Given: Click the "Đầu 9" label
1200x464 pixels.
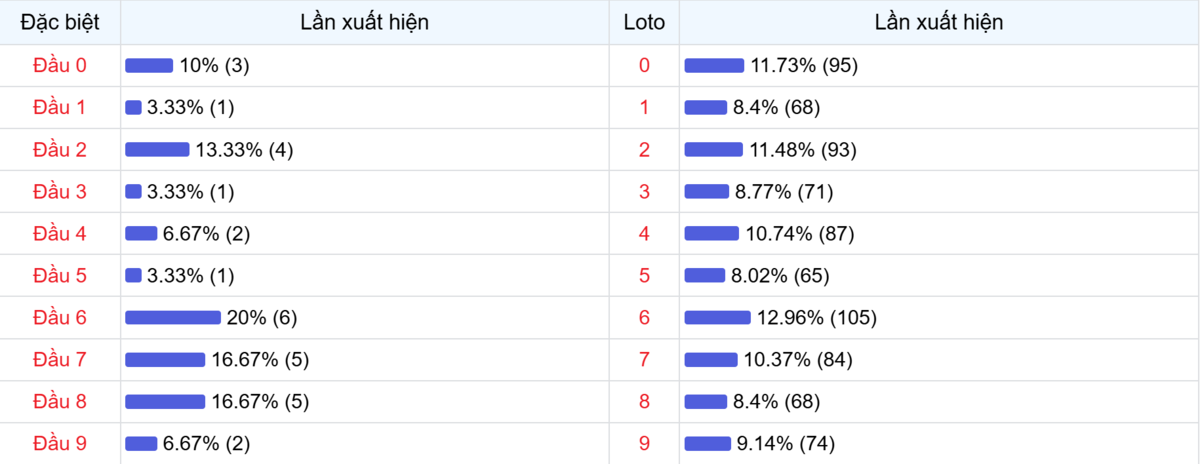Looking at the screenshot, I should point(60,443).
